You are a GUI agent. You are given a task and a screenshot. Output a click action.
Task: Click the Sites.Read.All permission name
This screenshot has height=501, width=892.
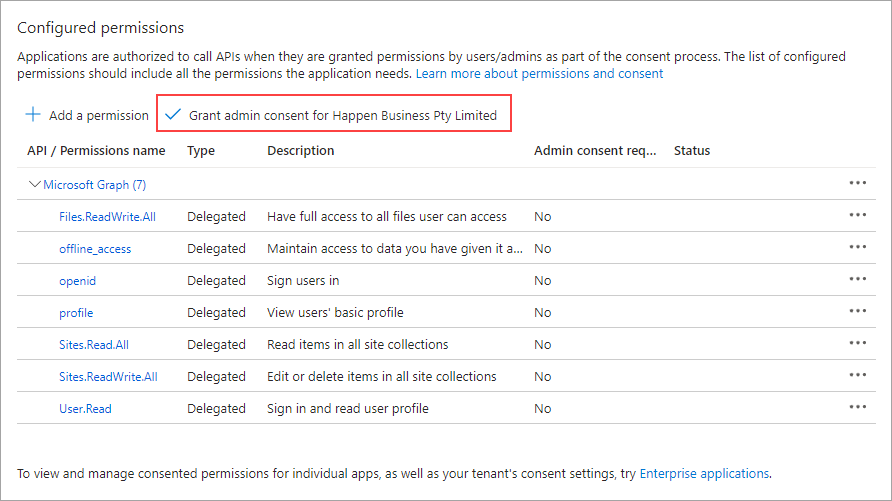(x=94, y=344)
